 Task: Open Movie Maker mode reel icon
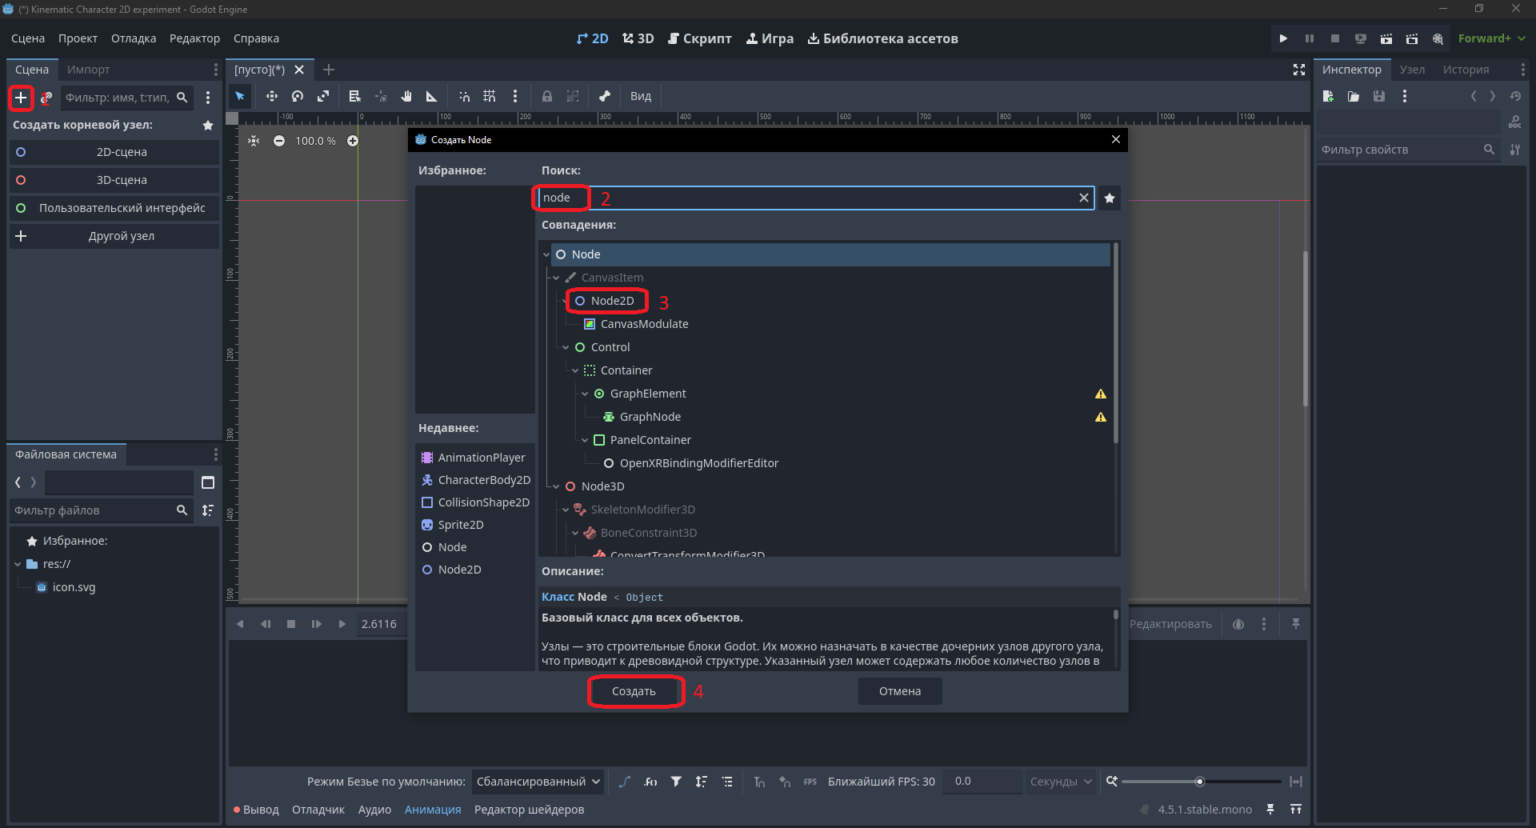click(x=1438, y=38)
